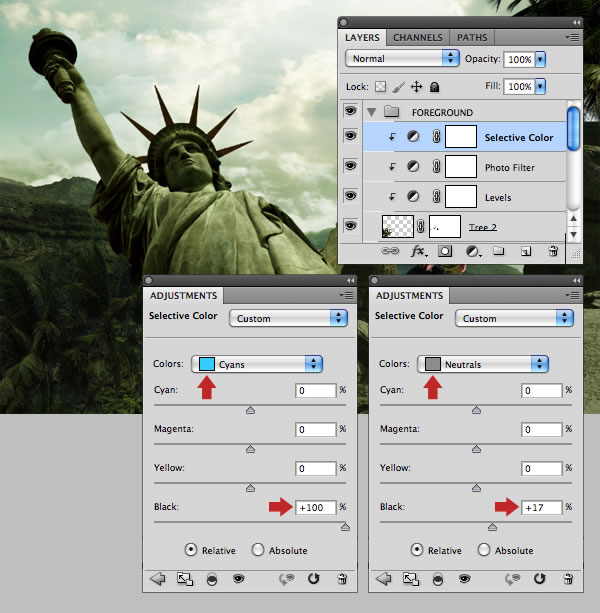Selective Color layer mask thumbnail

pos(461,136)
